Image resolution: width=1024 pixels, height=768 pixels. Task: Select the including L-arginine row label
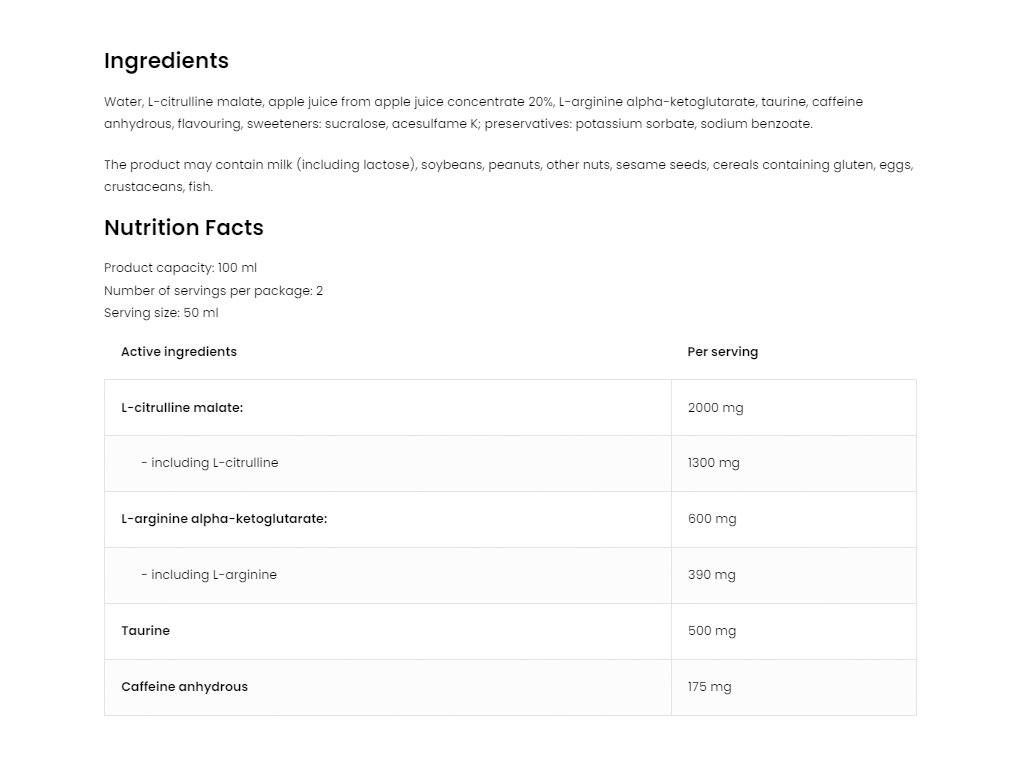(x=209, y=575)
